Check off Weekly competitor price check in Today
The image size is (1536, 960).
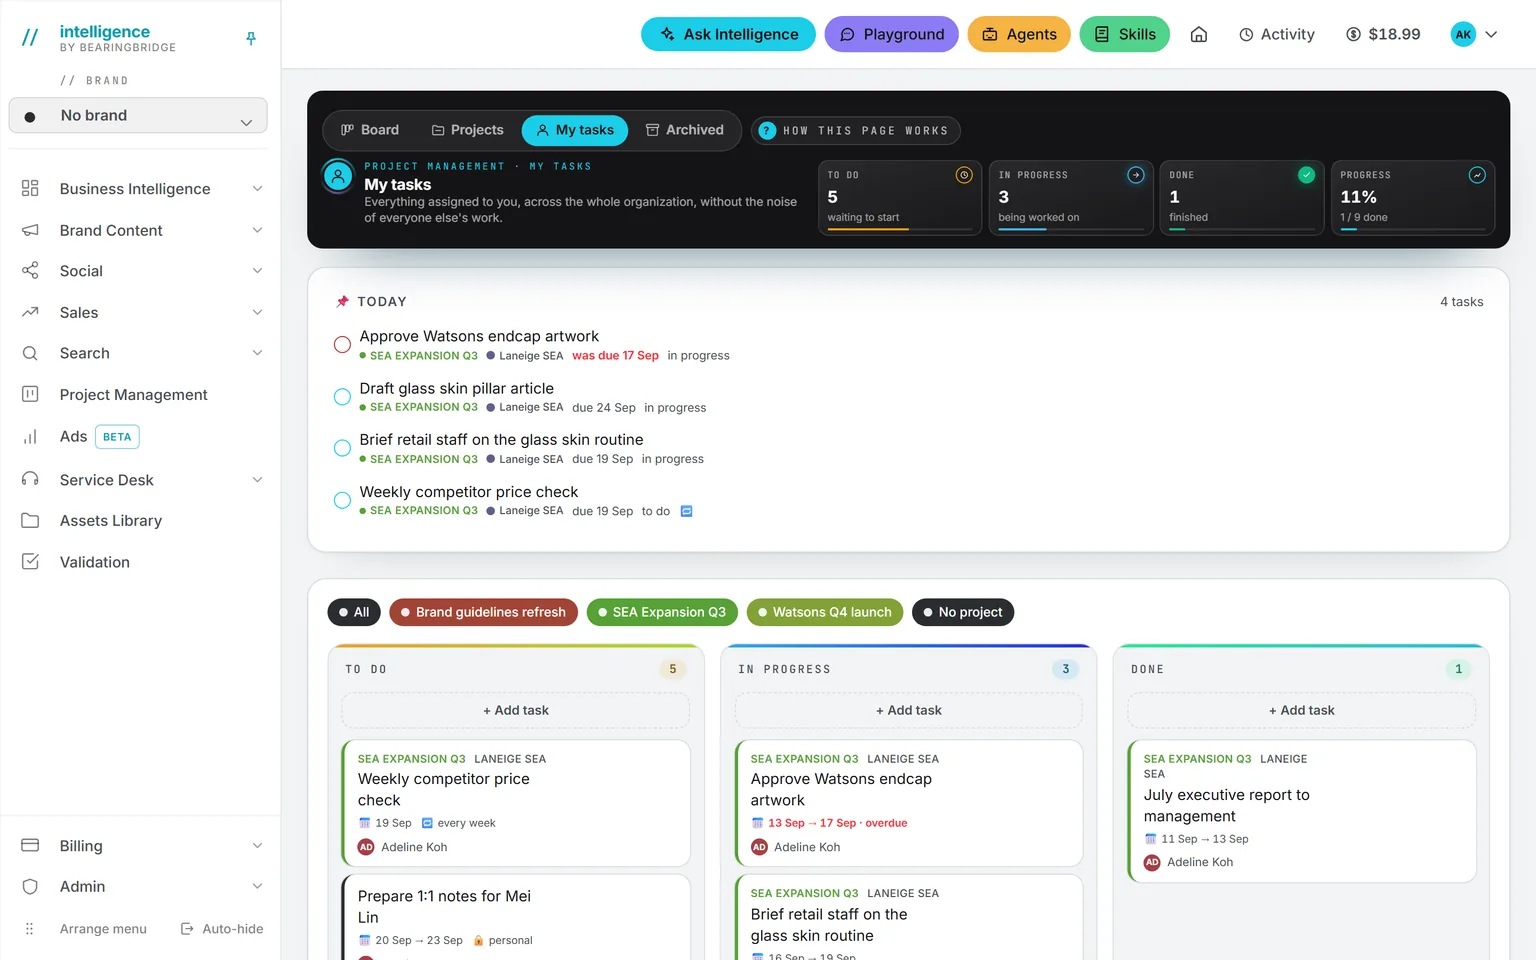(342, 500)
